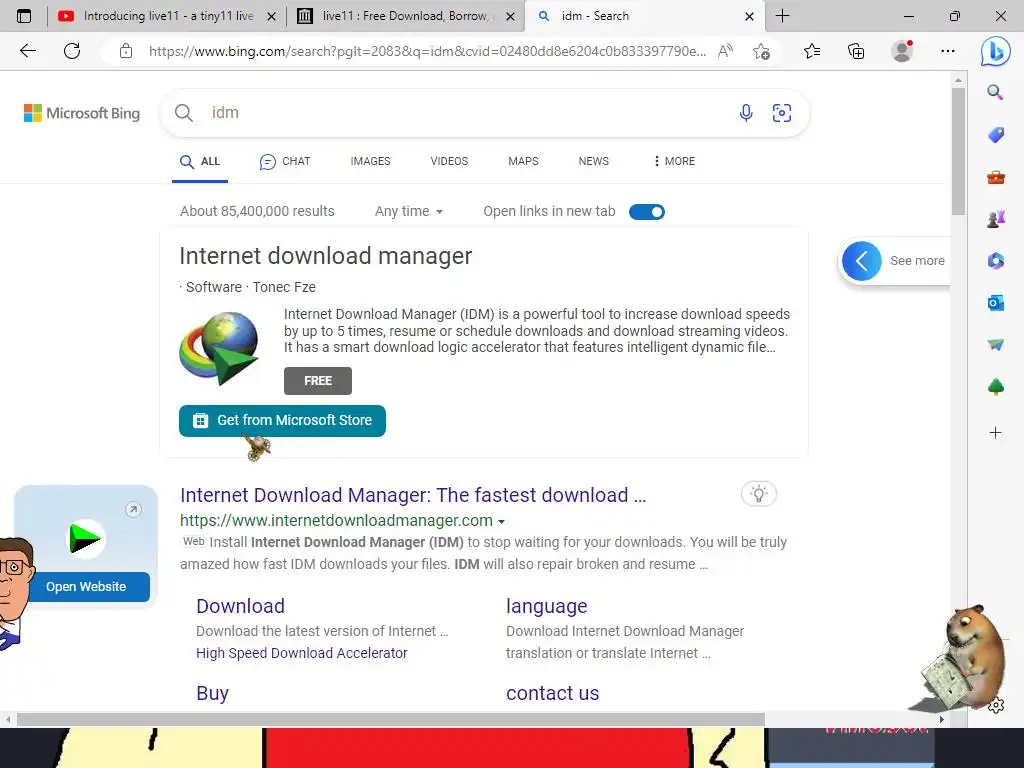Open the Drop paper plane icon in sidebar
Viewport: 1024px width, 768px height.
coord(995,345)
